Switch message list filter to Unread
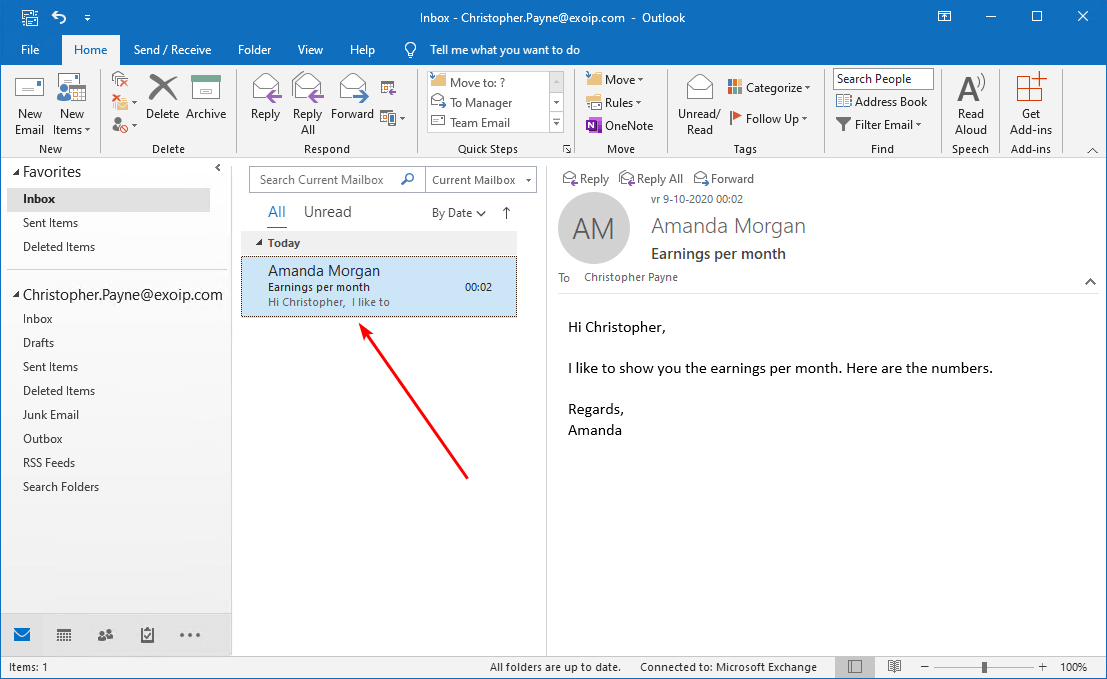This screenshot has height=679, width=1107. coord(327,211)
